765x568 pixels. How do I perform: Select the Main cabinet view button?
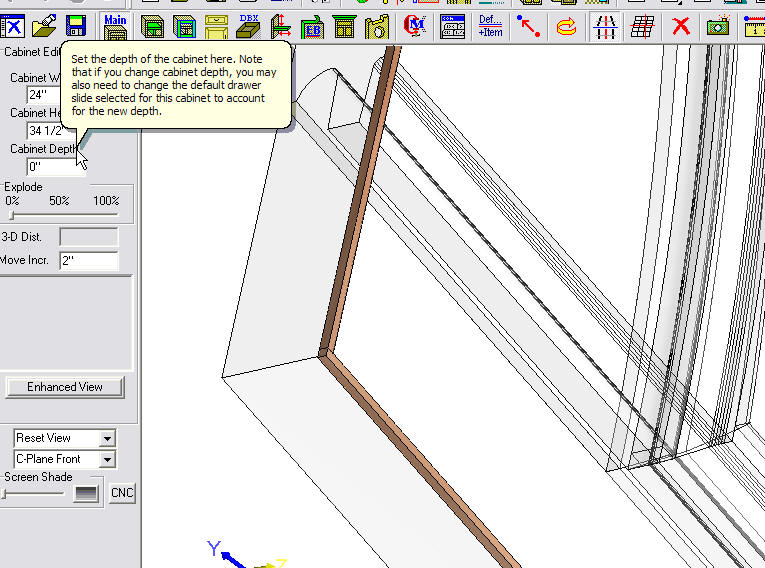[x=116, y=27]
